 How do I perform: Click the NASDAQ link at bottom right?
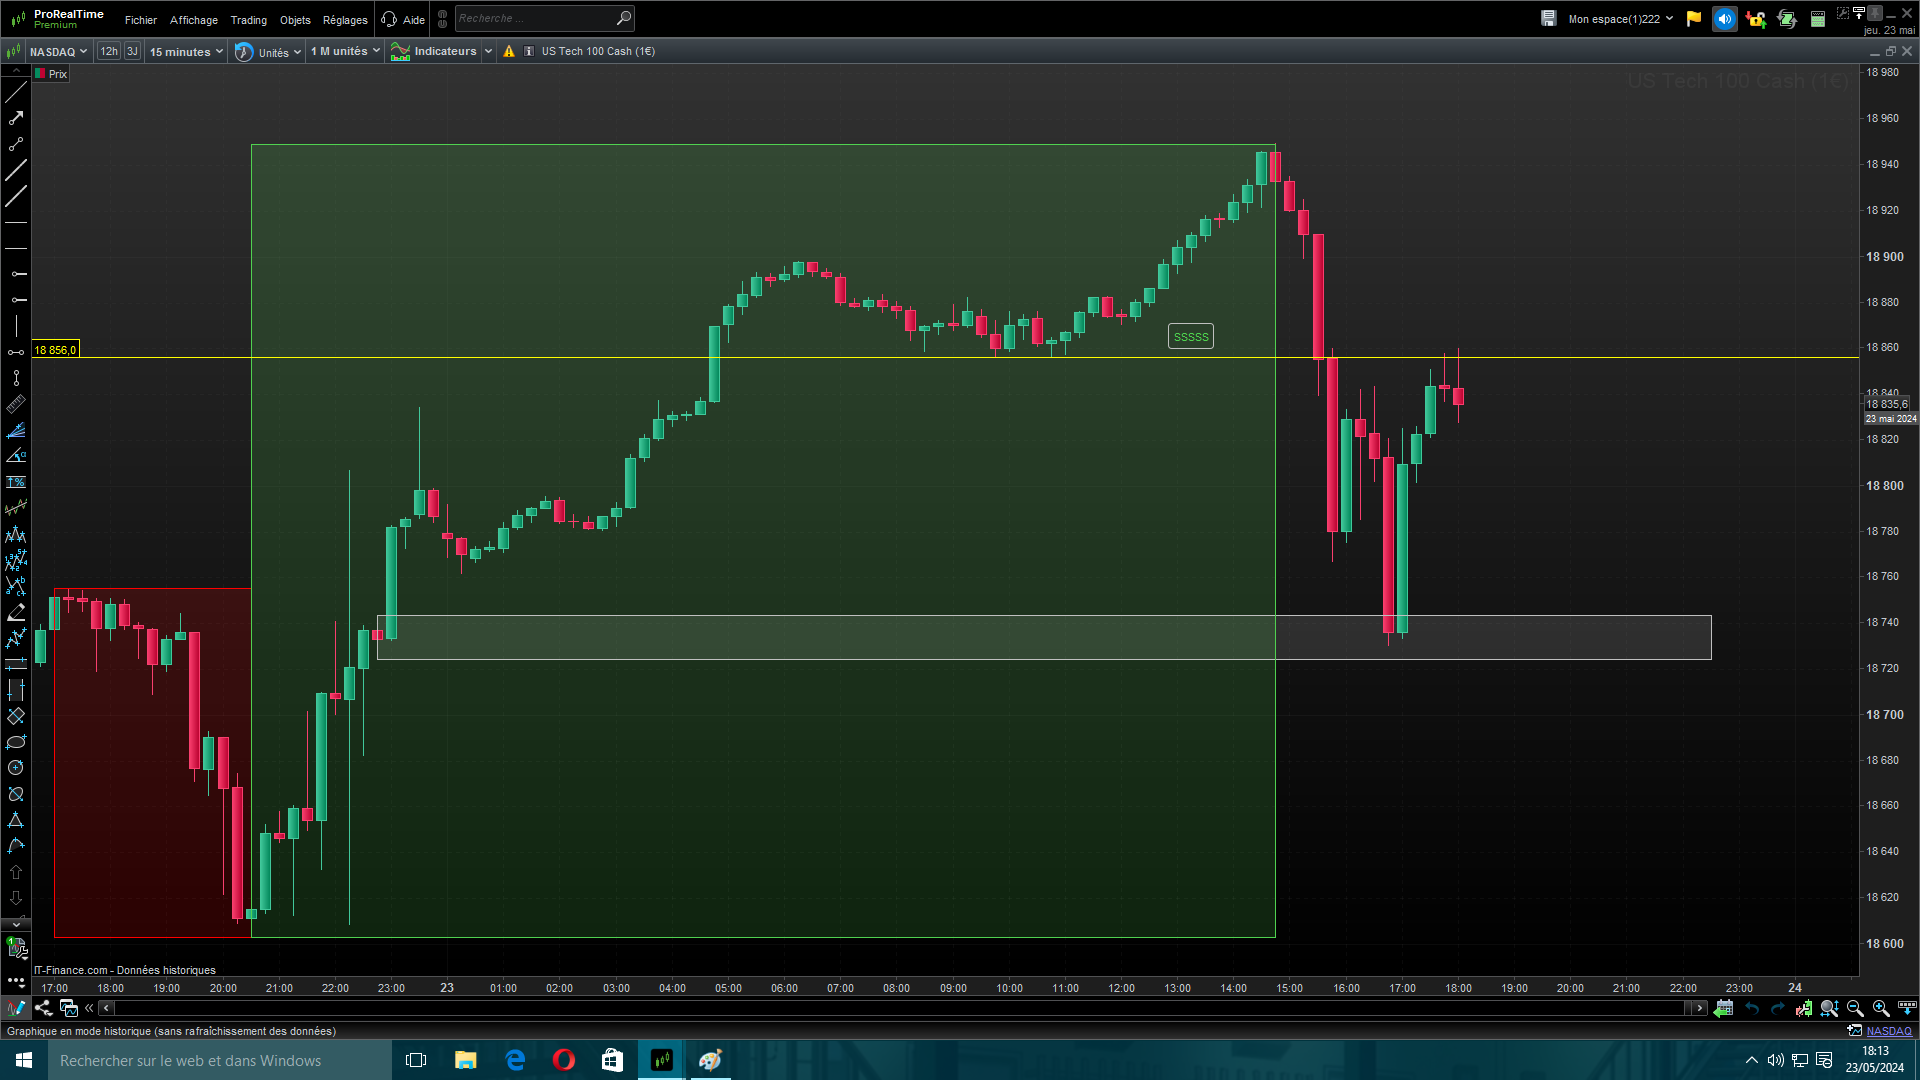click(1888, 1031)
